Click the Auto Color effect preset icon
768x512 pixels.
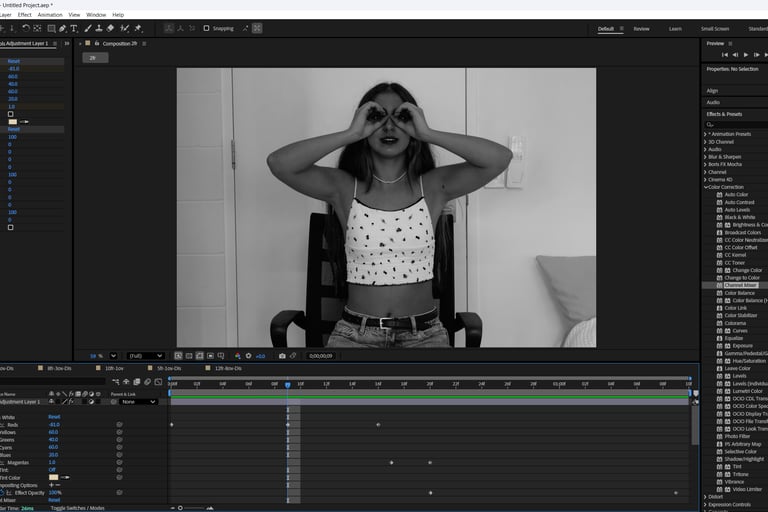click(720, 195)
